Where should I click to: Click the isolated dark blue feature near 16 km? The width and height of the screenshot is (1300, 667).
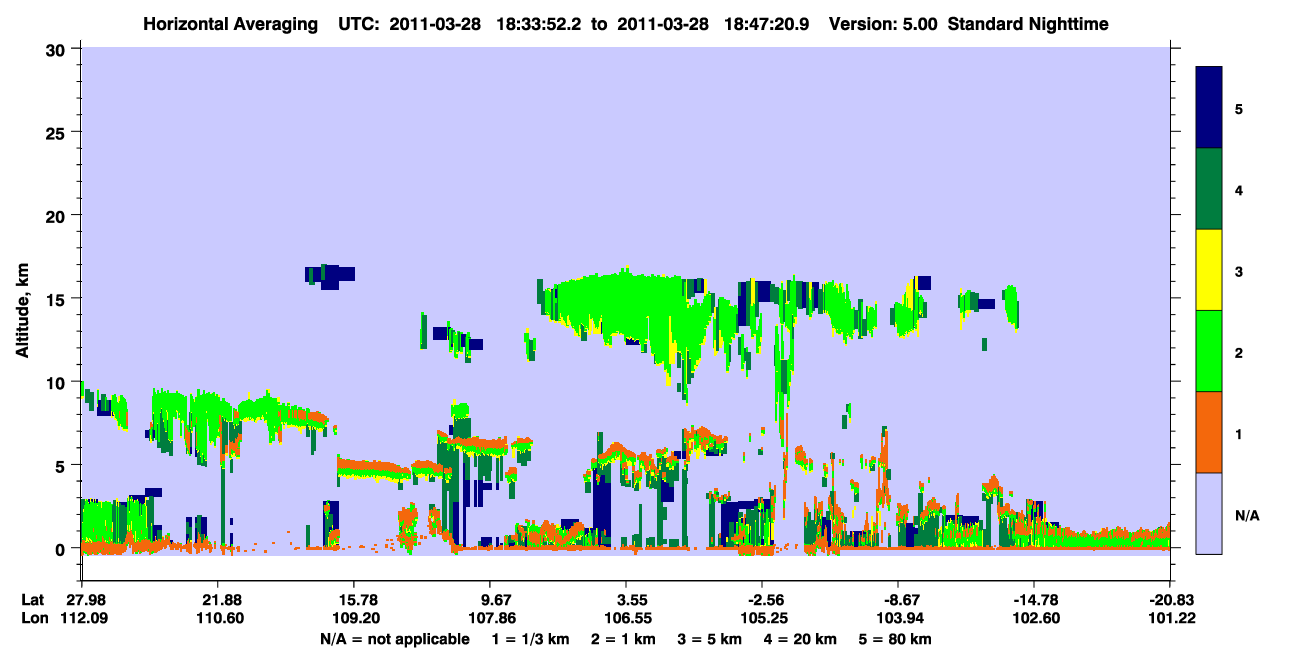click(330, 276)
